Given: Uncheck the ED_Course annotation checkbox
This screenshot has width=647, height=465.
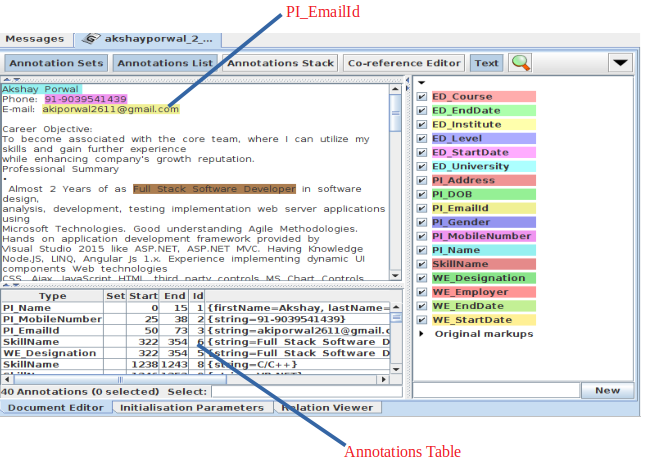Looking at the screenshot, I should 423,97.
